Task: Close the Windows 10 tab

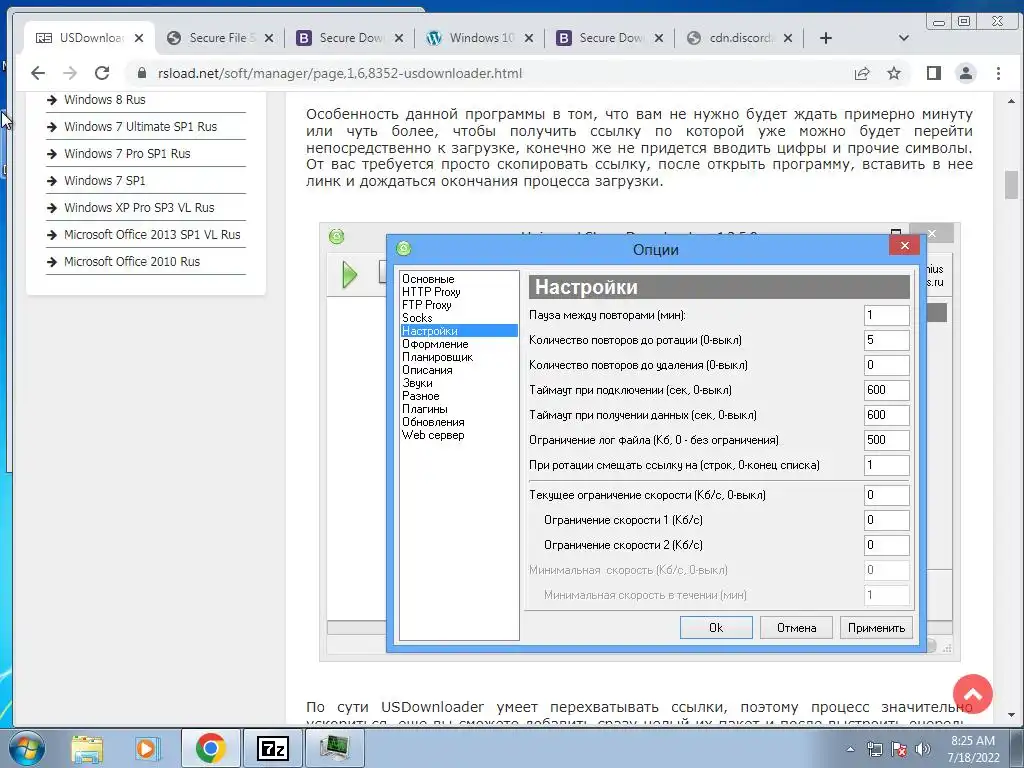Action: click(528, 38)
